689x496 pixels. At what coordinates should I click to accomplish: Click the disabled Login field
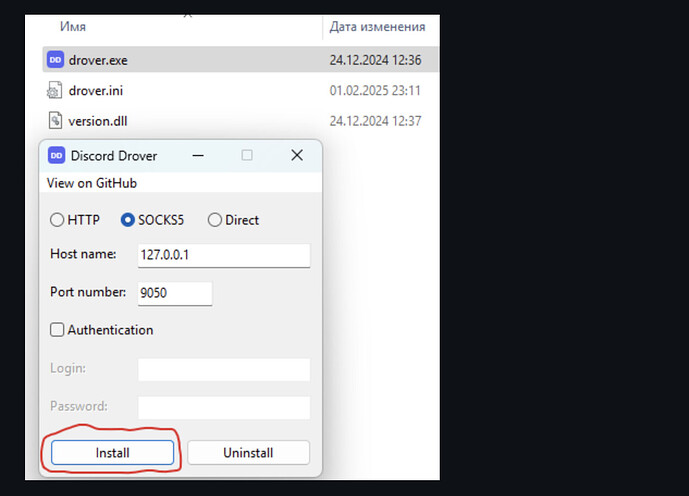pos(224,369)
